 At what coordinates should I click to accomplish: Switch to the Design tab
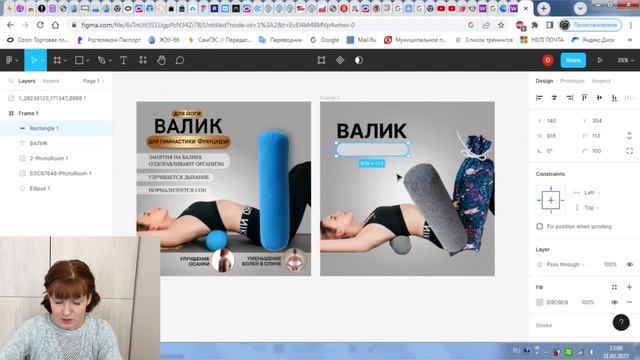pos(544,81)
